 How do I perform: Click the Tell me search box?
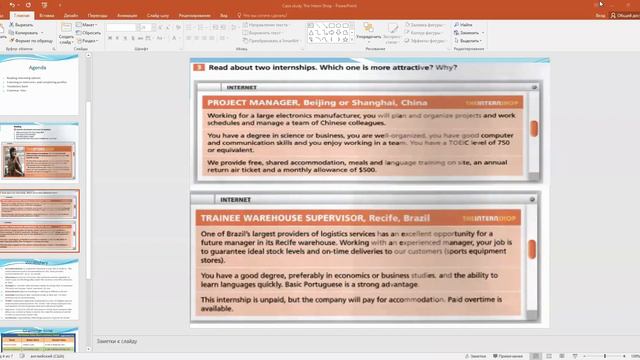click(x=263, y=16)
